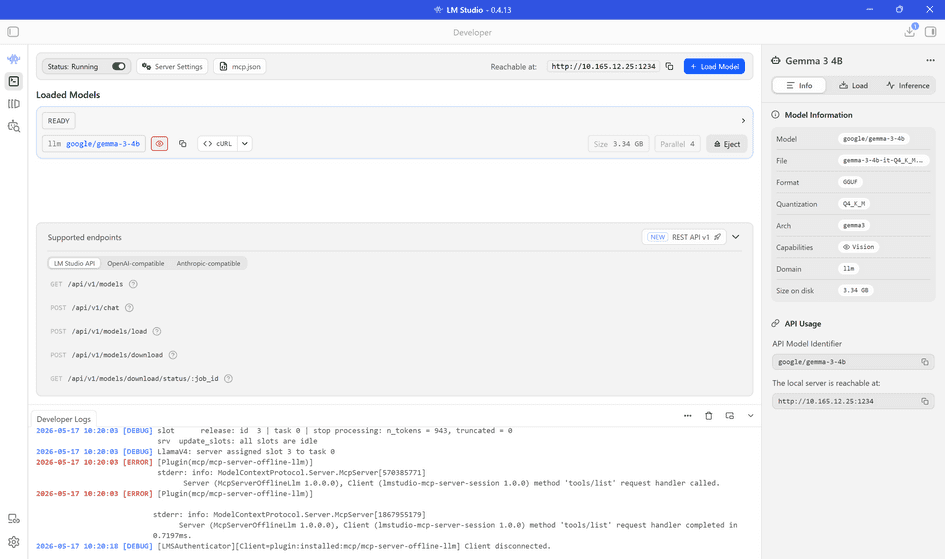Toggle the vision eye icon for gemma-3-4b
Screen dimensions: 945x559
point(159,144)
